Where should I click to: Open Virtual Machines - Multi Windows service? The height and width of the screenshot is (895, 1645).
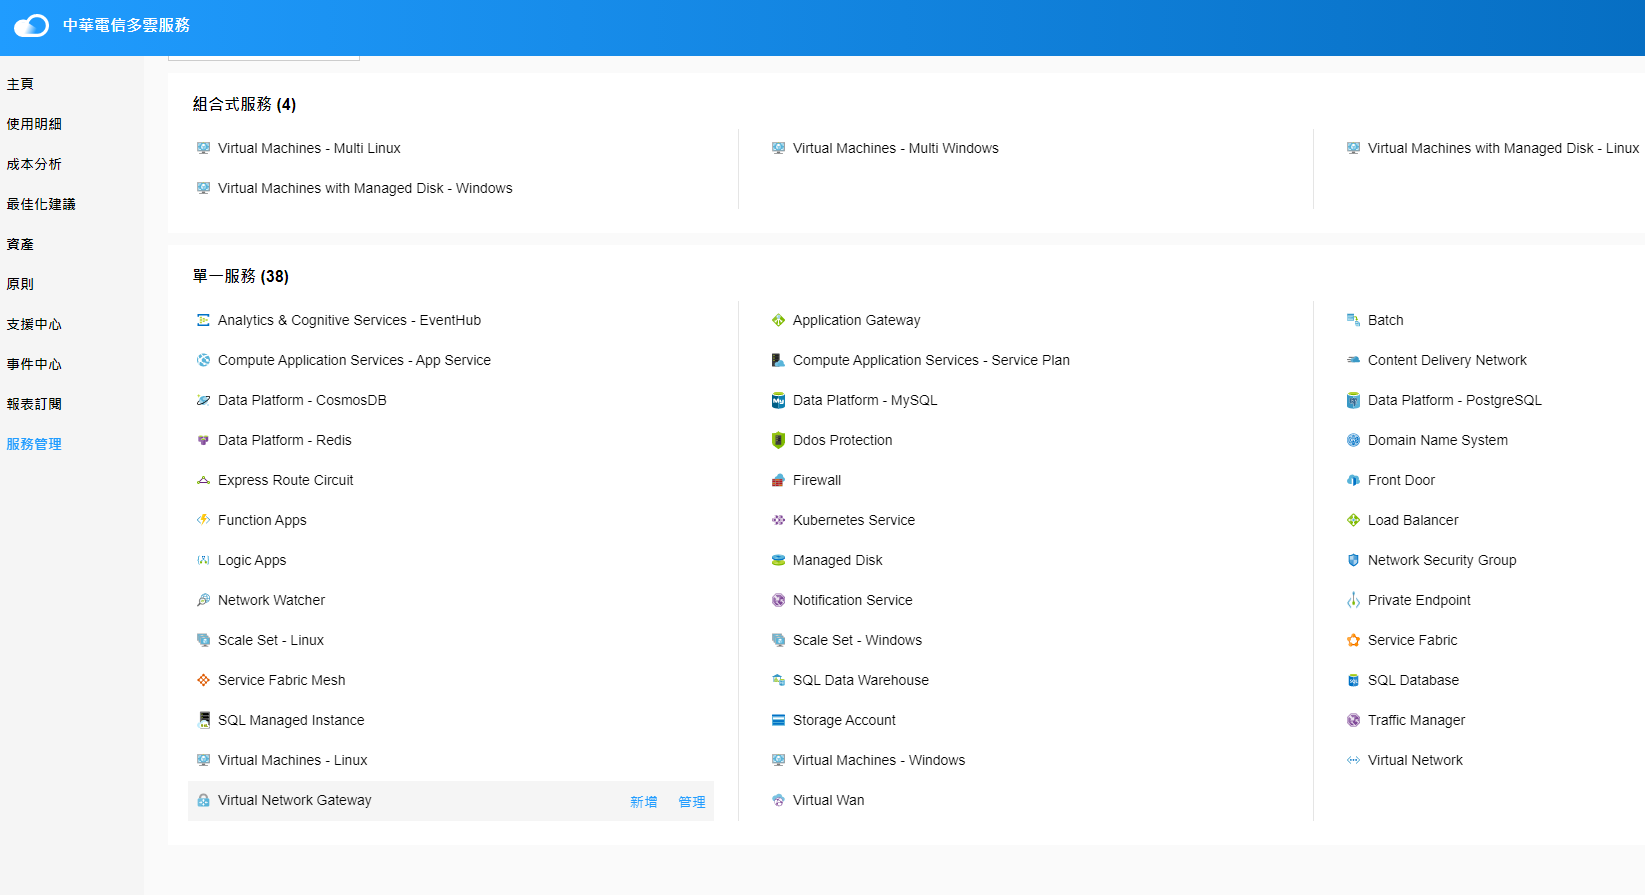(x=896, y=148)
